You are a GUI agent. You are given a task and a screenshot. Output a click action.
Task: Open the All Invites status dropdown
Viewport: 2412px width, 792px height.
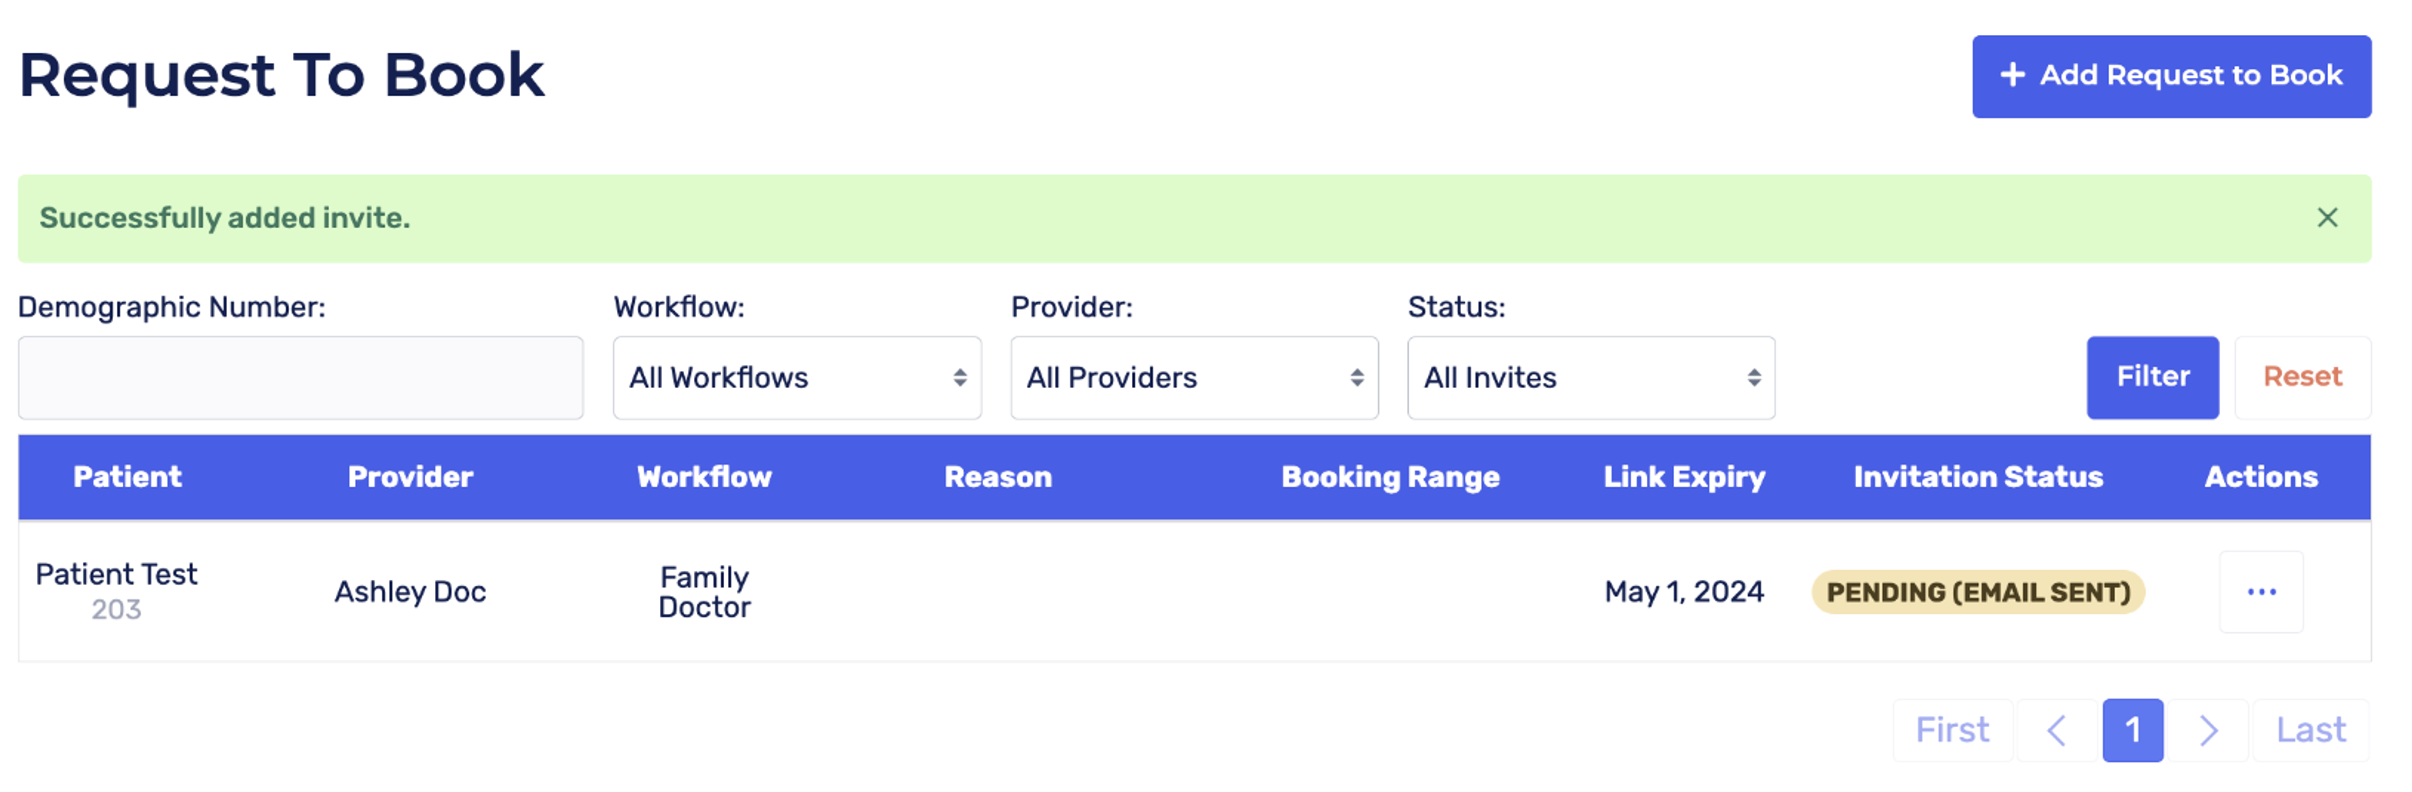coord(1591,378)
